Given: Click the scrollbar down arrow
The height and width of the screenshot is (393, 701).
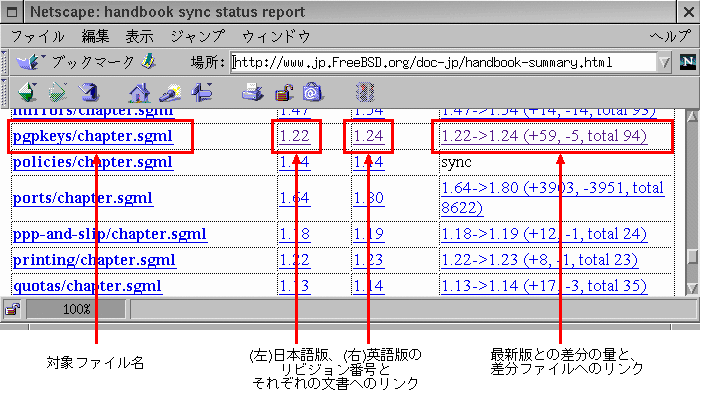Looking at the screenshot, I should click(x=692, y=288).
